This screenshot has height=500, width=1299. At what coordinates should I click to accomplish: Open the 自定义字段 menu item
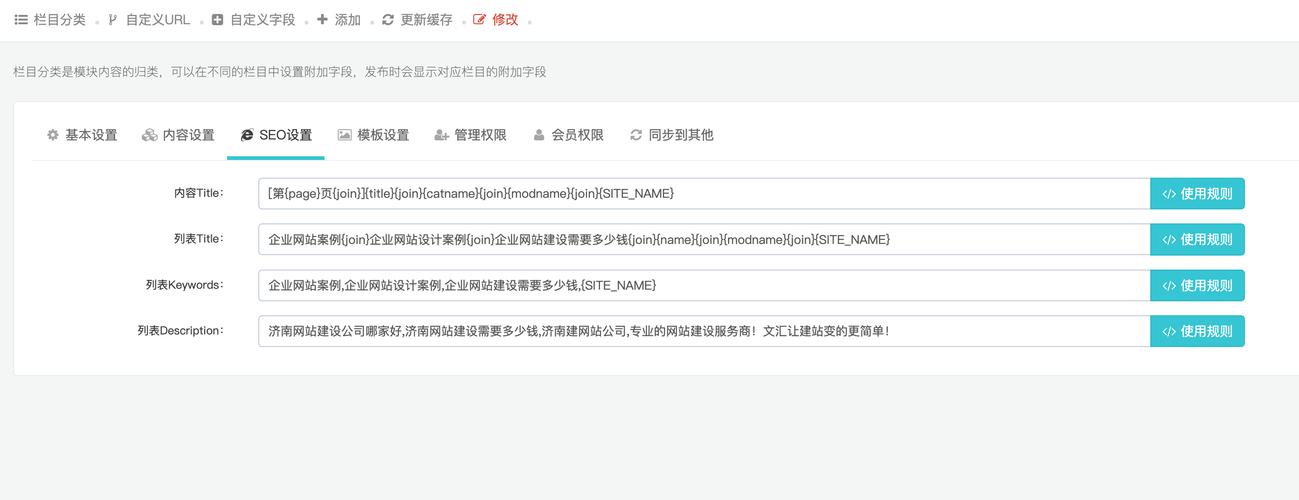254,20
